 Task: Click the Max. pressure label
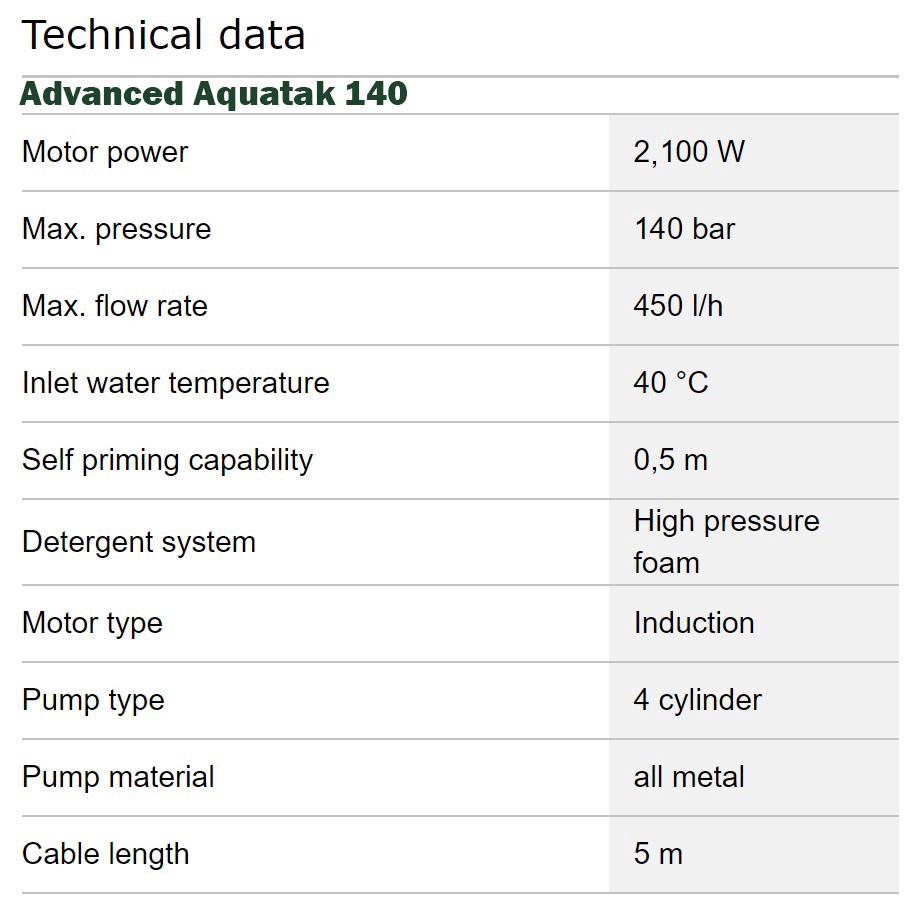(x=117, y=229)
